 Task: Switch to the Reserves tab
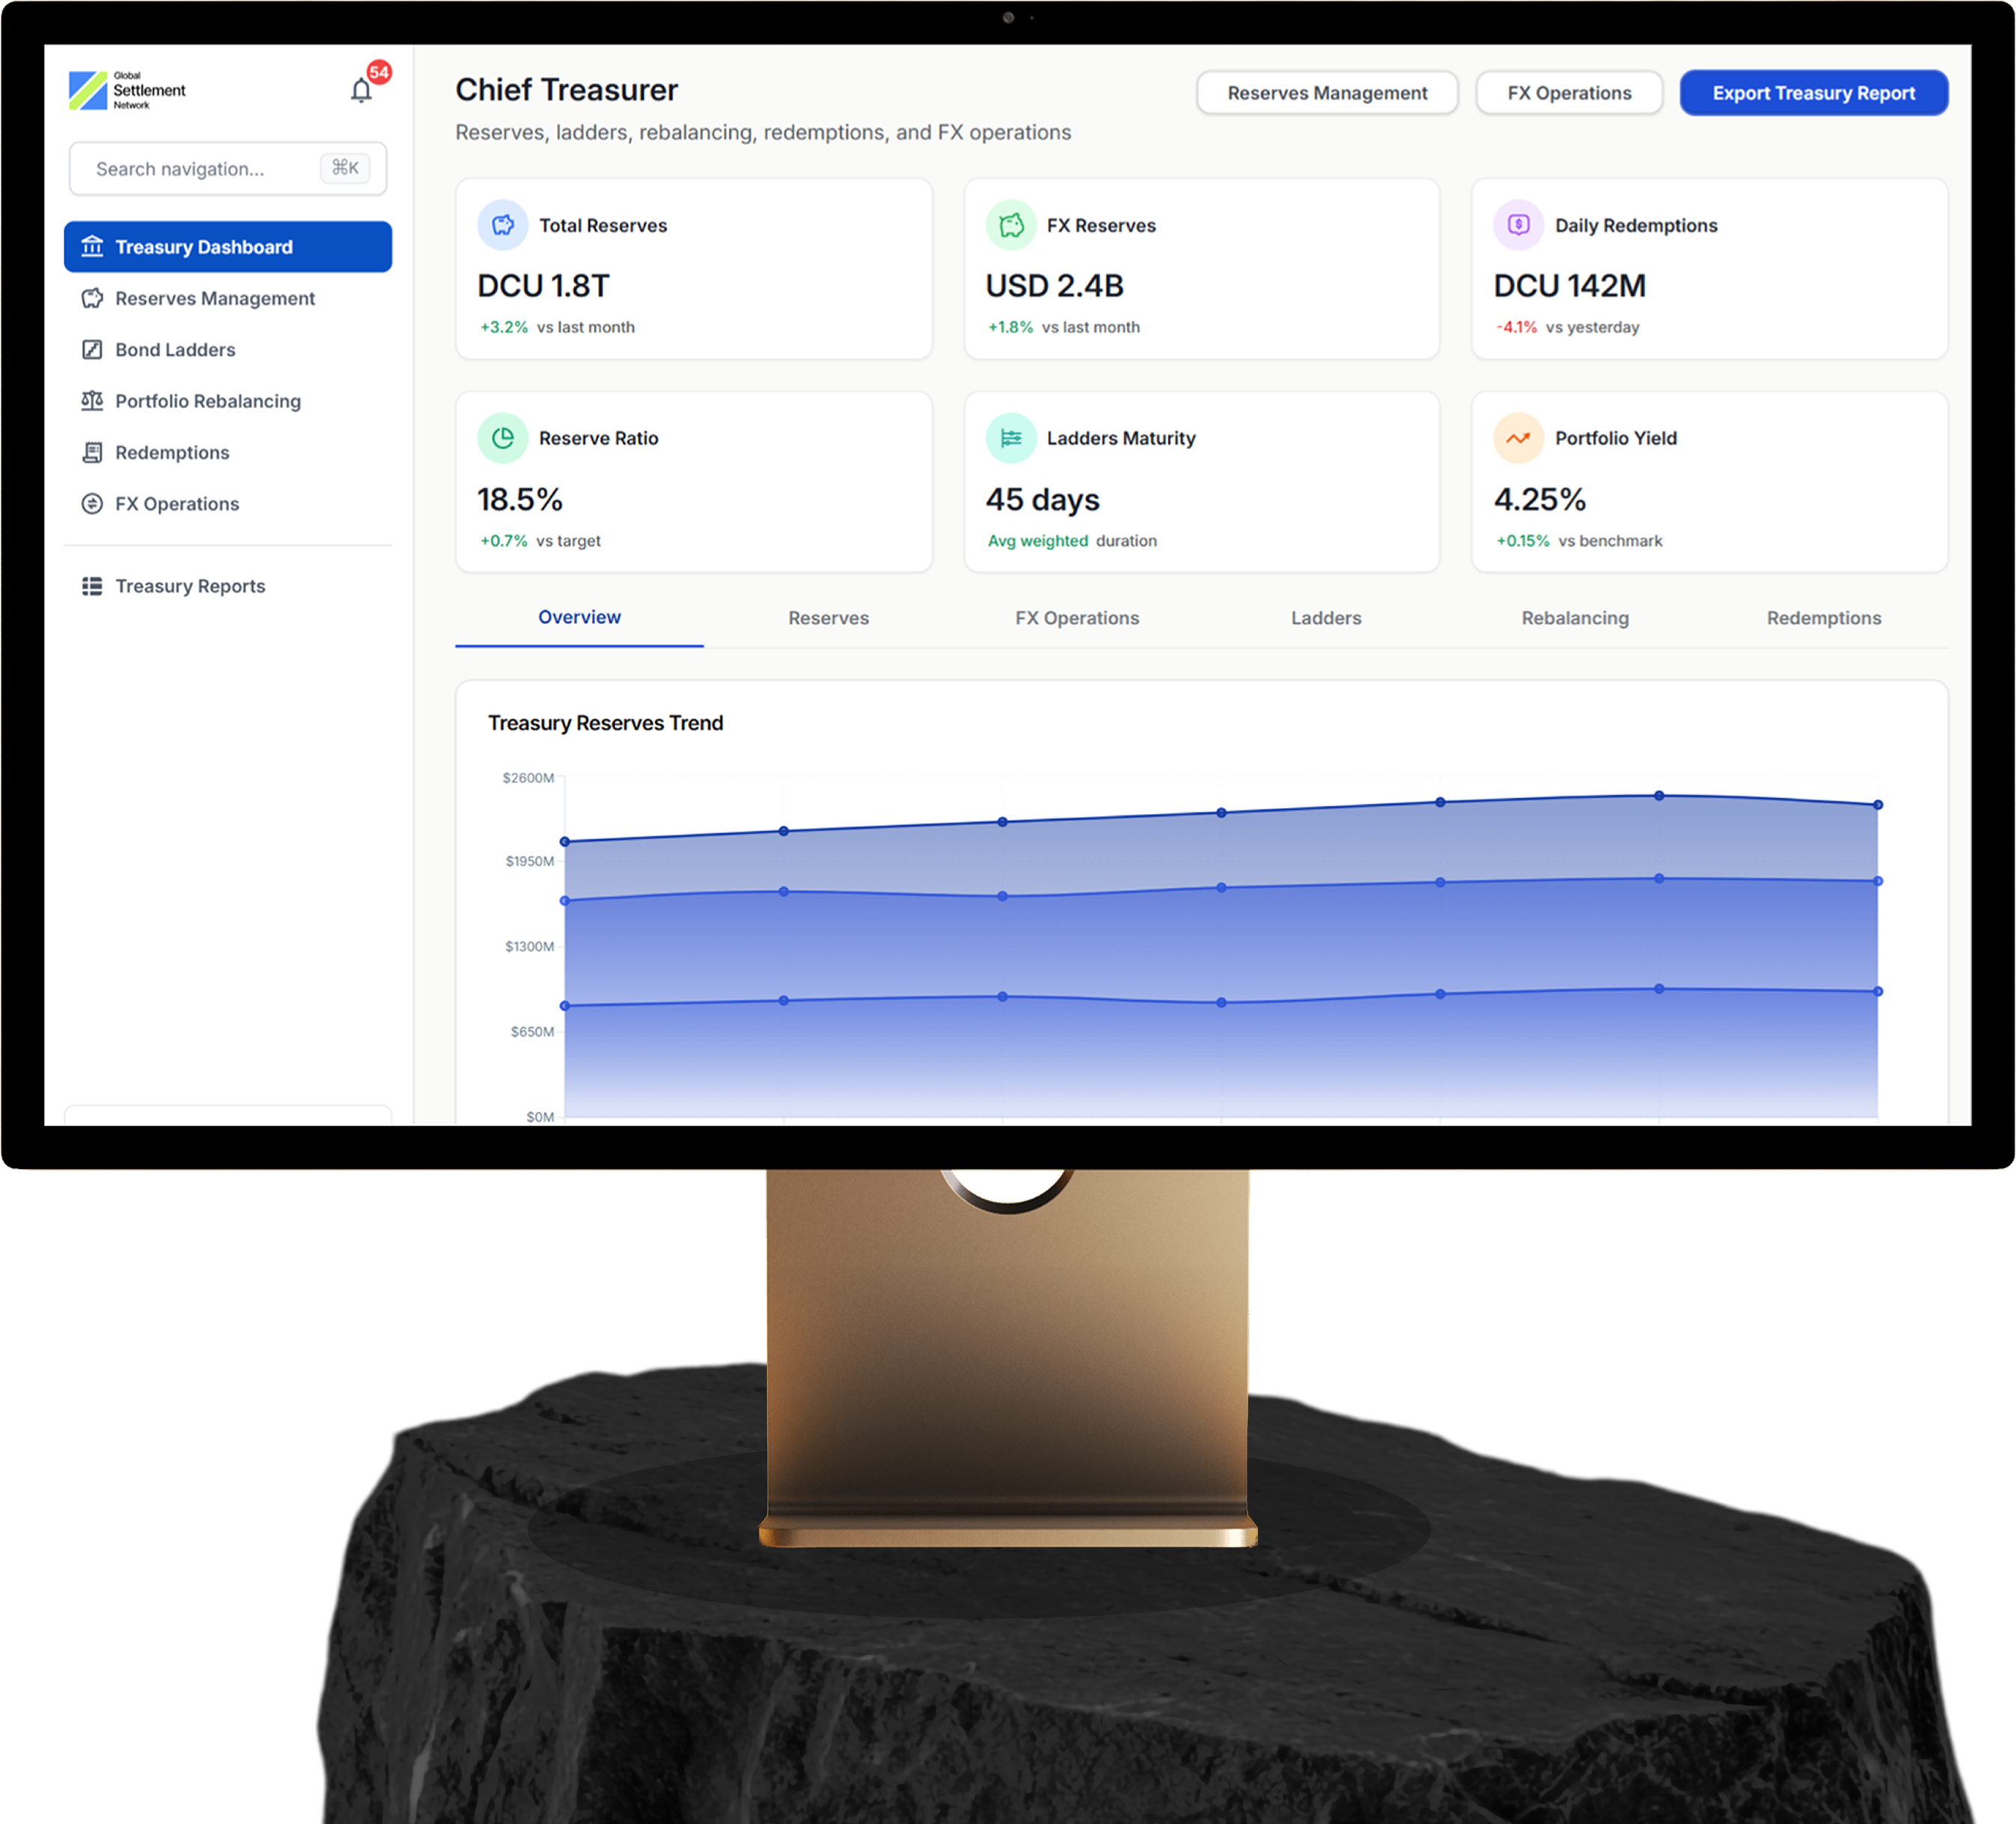coord(828,618)
